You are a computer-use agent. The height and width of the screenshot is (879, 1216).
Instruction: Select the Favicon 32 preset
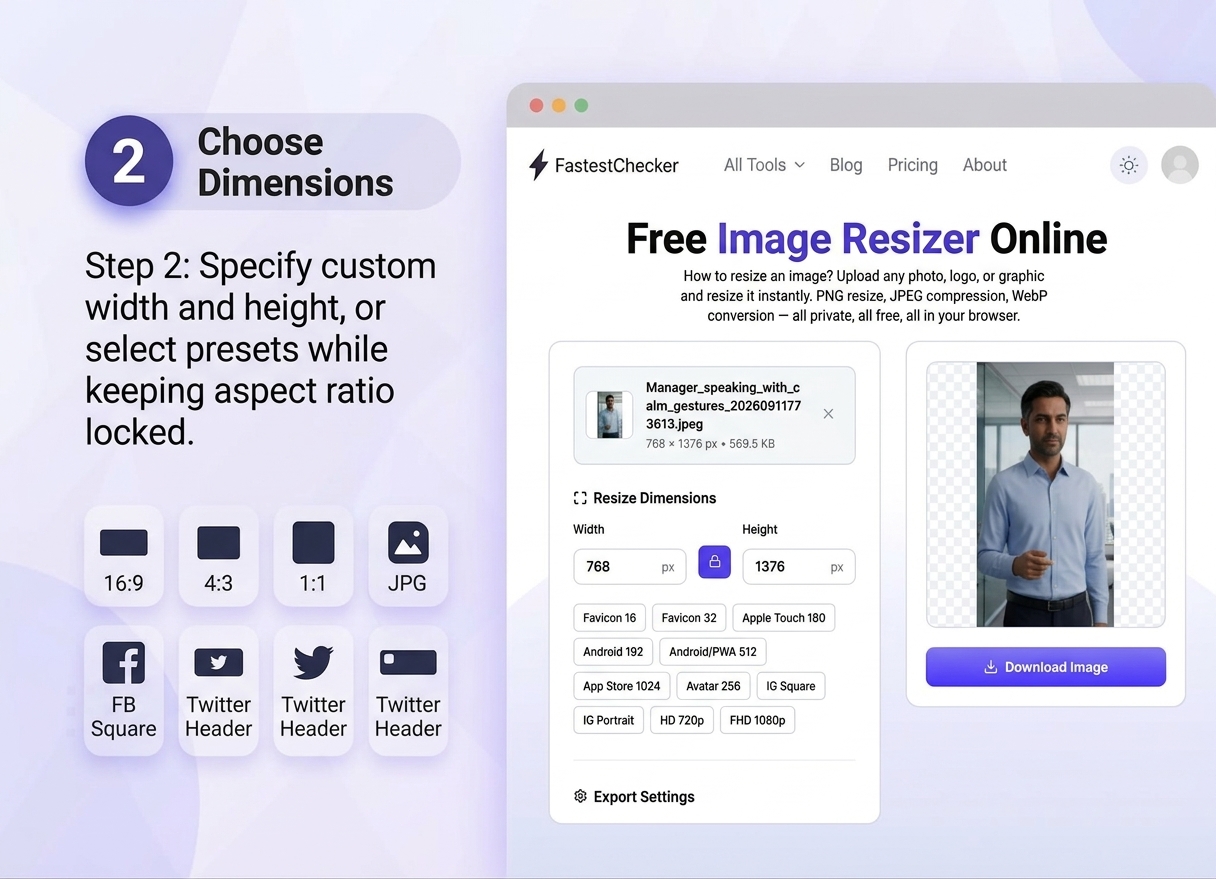click(x=689, y=618)
